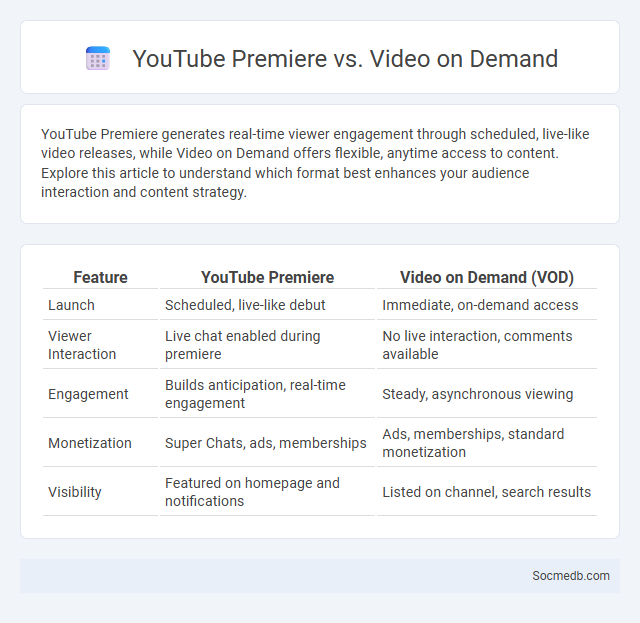The width and height of the screenshot is (640, 623).
Task: Click the 'Steady, asynchronous viewing' cell
Action: pyautogui.click(x=487, y=394)
